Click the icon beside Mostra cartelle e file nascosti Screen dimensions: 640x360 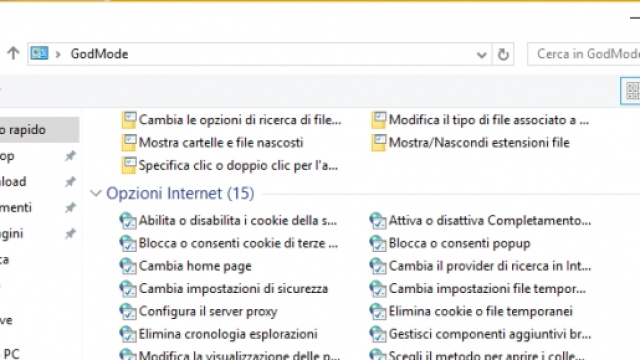click(129, 143)
